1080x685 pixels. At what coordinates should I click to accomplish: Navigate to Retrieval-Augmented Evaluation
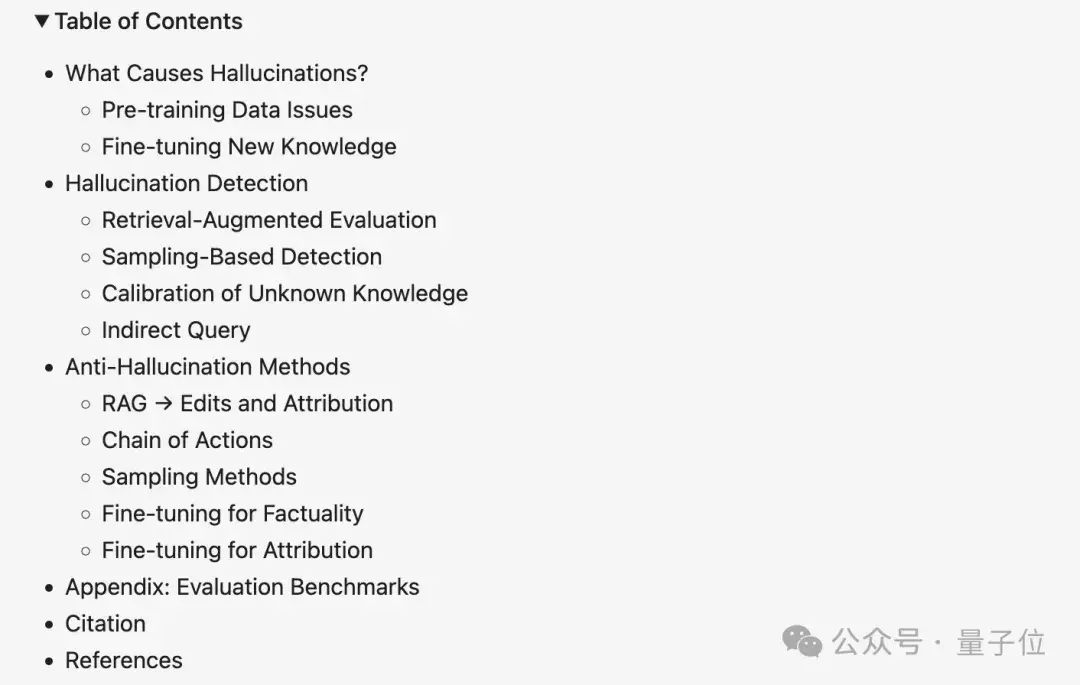269,220
